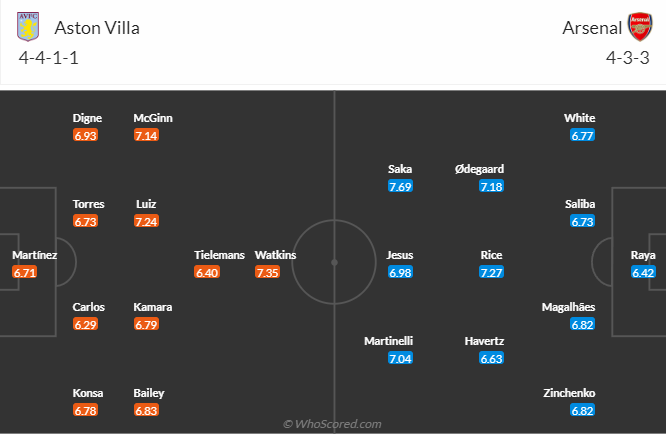Click goalkeeper Raya's 6.42 rating

pos(643,272)
